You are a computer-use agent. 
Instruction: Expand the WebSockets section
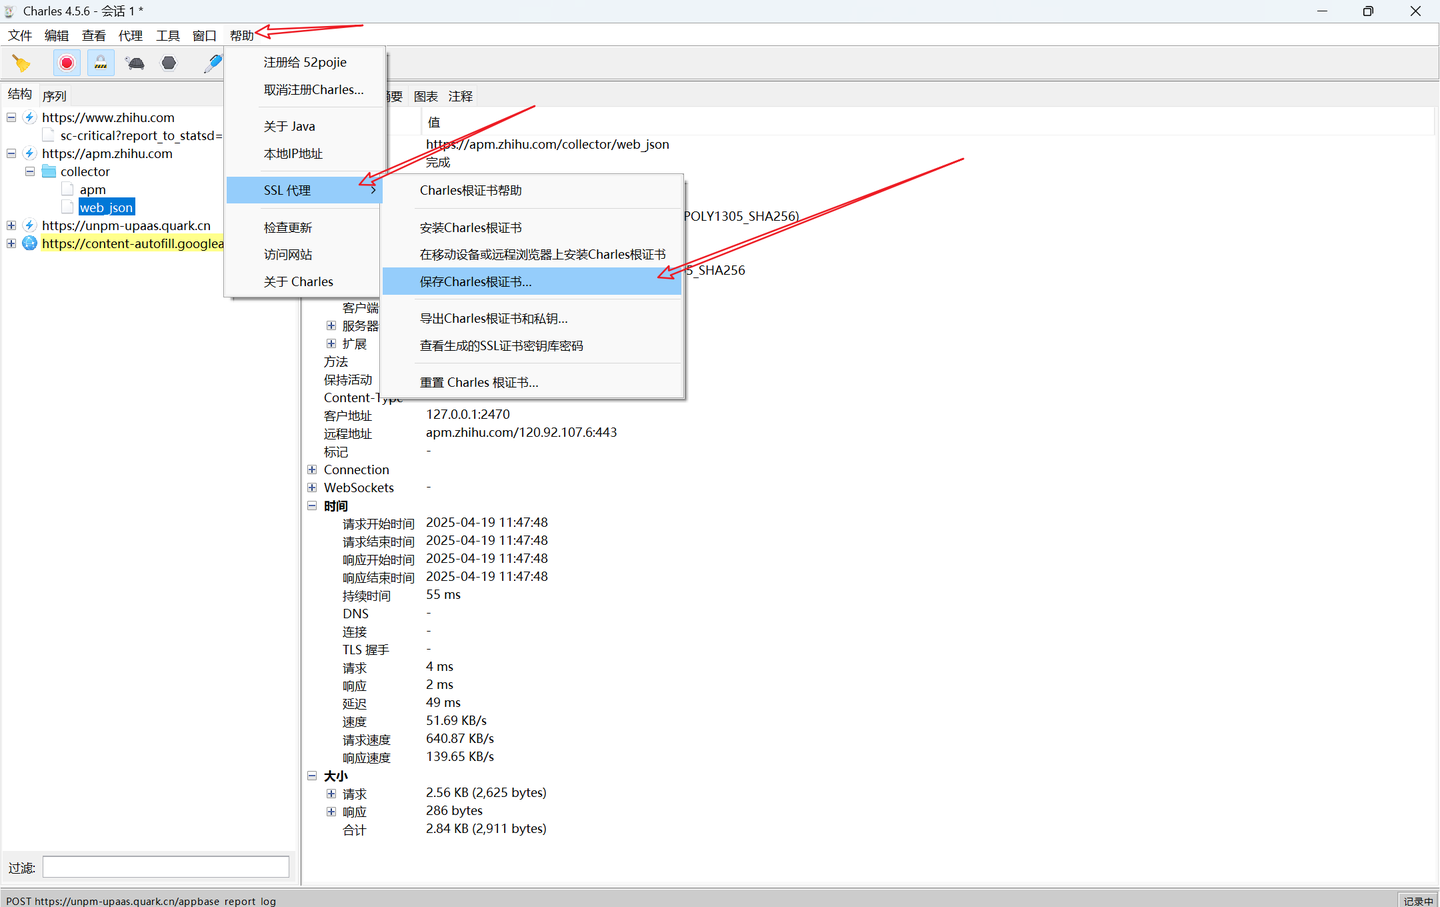(312, 487)
